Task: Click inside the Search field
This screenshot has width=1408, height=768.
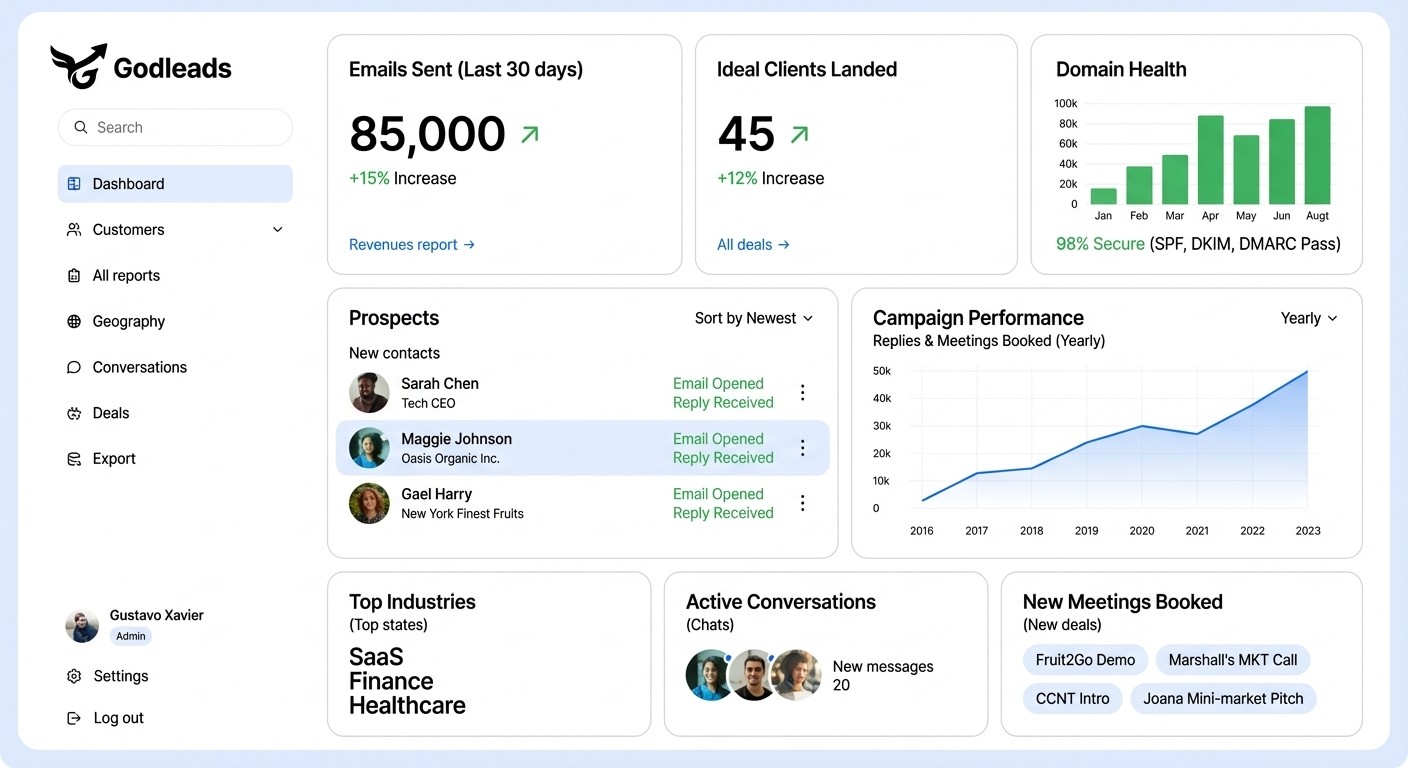Action: (175, 127)
